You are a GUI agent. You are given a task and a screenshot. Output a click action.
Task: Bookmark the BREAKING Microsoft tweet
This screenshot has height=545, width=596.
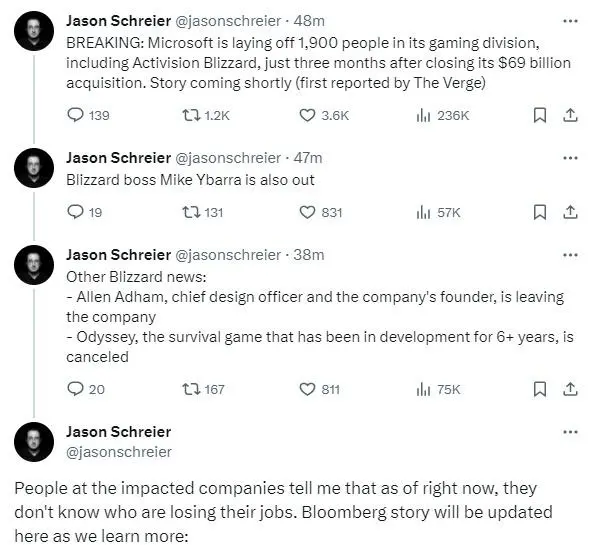(540, 115)
